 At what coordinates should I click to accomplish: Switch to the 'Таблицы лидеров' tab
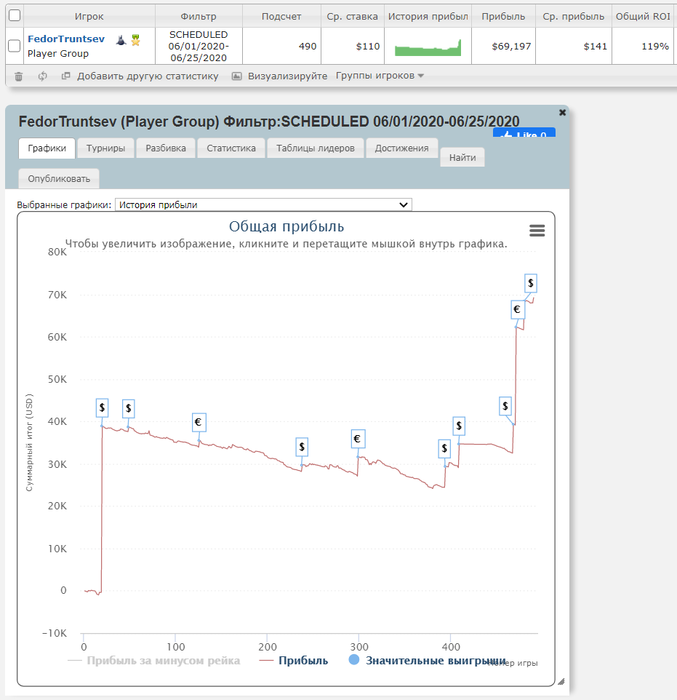(315, 148)
